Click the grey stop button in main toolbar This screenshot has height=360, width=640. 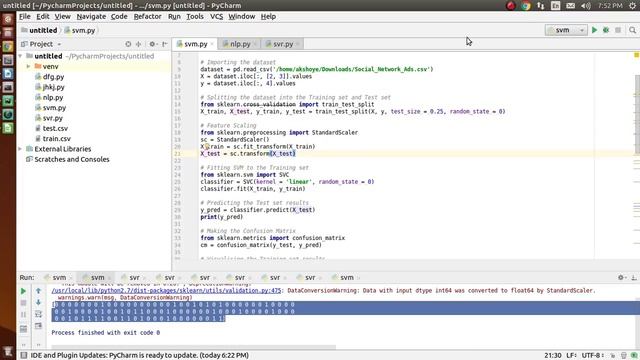click(618, 30)
